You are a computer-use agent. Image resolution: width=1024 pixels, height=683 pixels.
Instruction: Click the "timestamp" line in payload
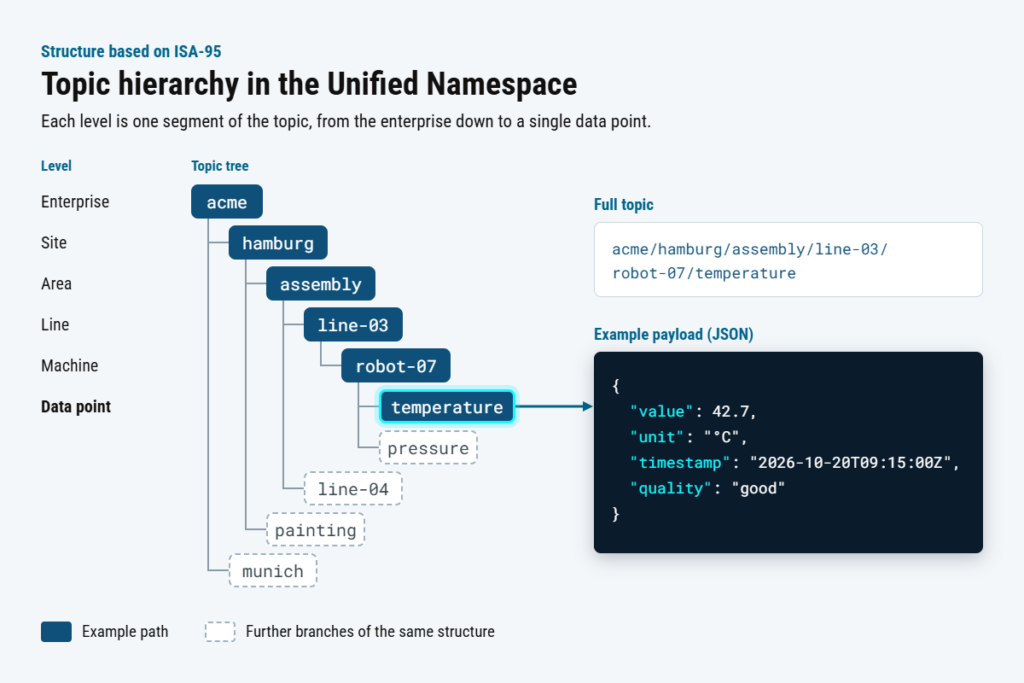pos(794,462)
